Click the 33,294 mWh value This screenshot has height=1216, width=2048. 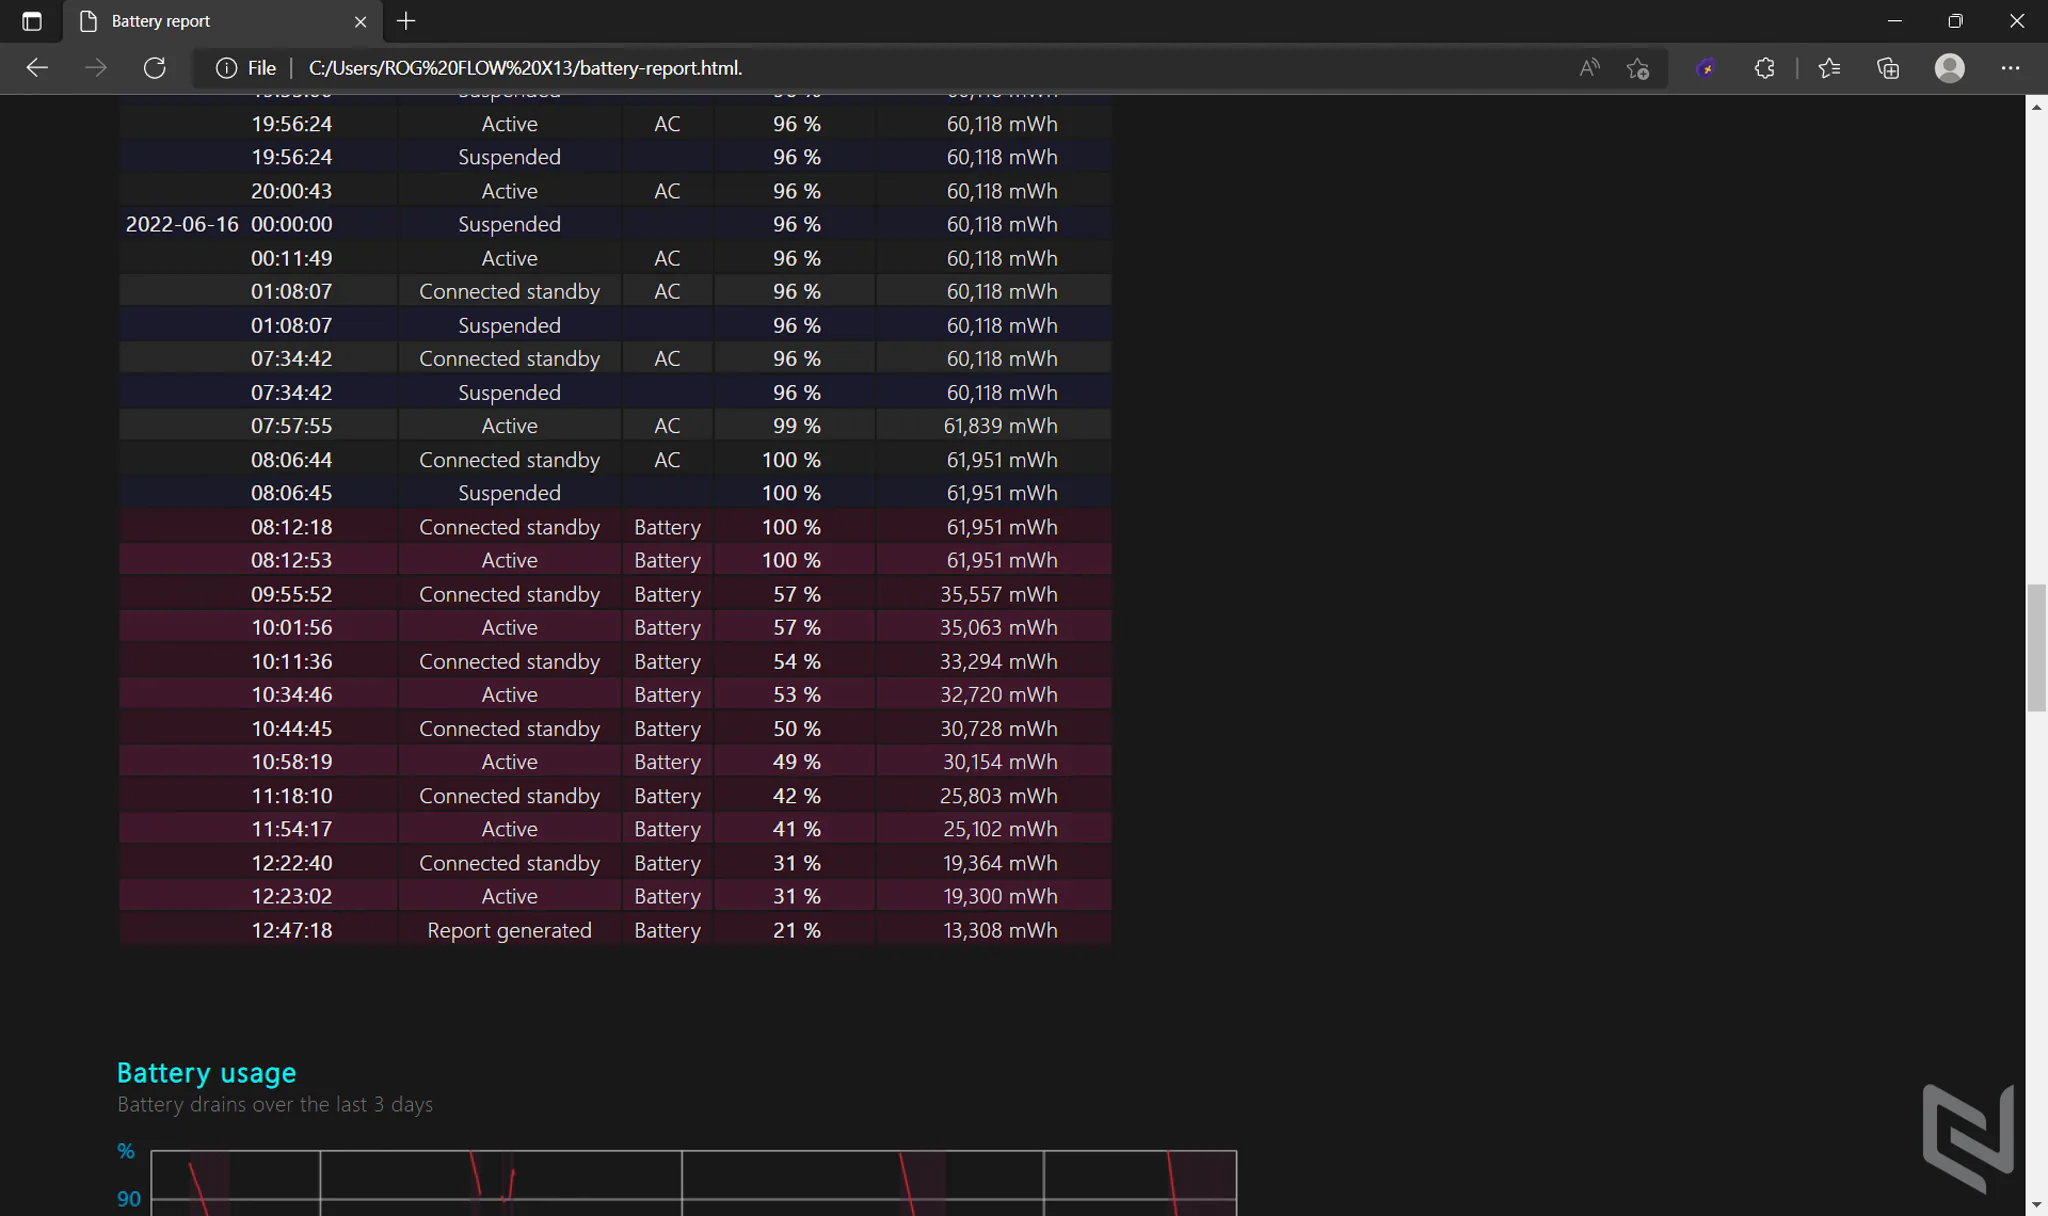pyautogui.click(x=998, y=661)
